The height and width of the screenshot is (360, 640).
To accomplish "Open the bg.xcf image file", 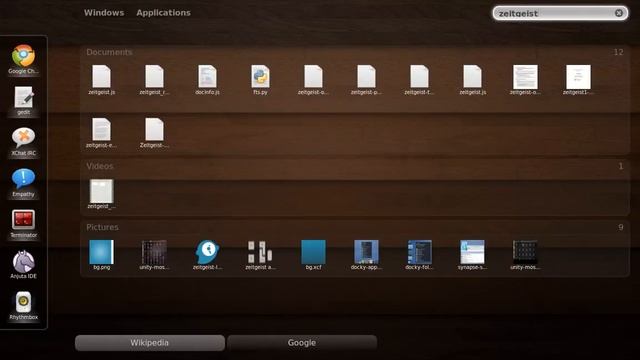I will pos(313,255).
